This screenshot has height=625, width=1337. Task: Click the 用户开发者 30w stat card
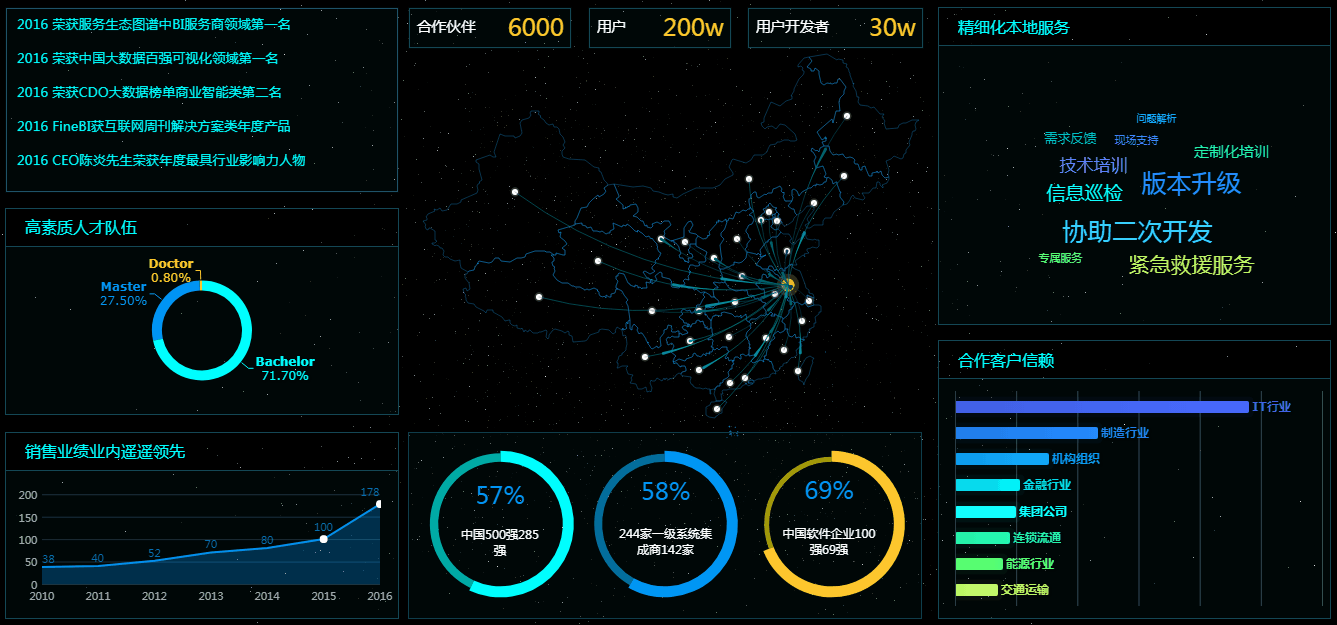[x=835, y=28]
